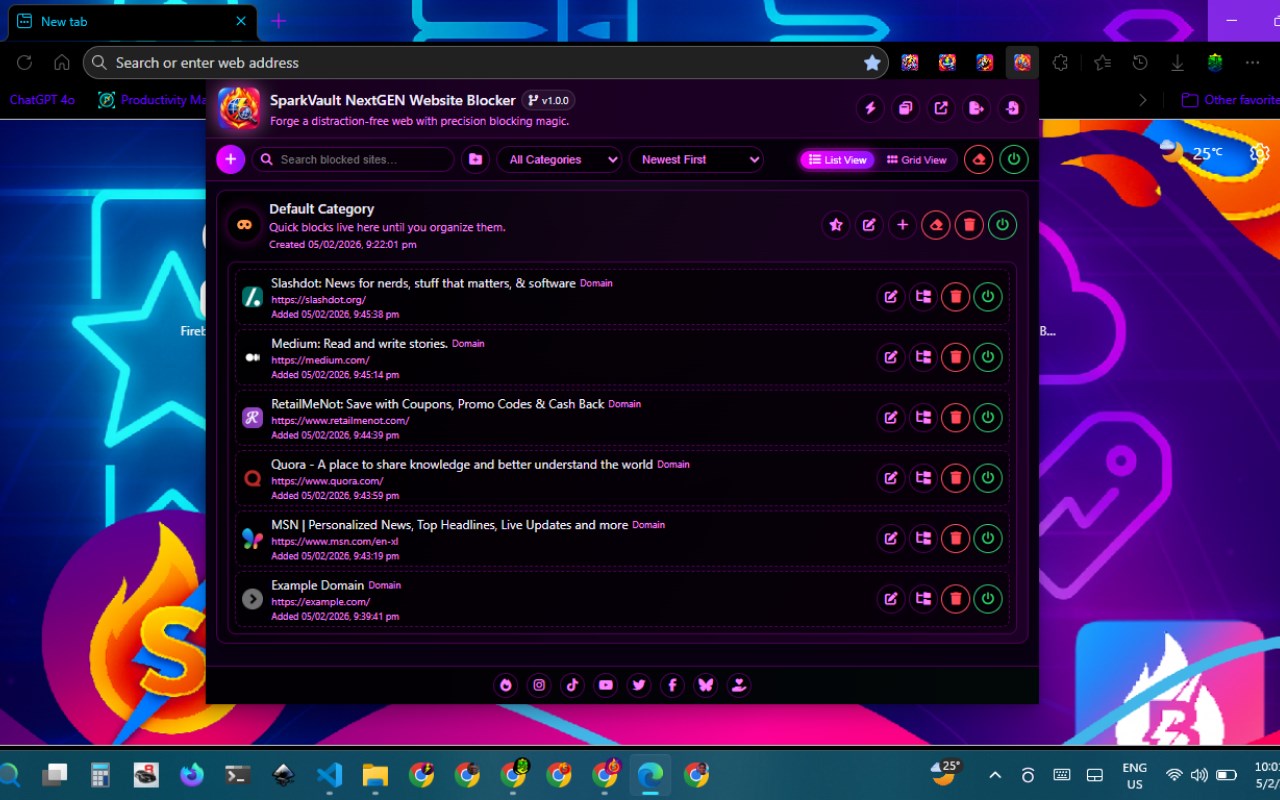
Task: Open the Bluesky butterfly icon in the footer
Action: coord(705,685)
